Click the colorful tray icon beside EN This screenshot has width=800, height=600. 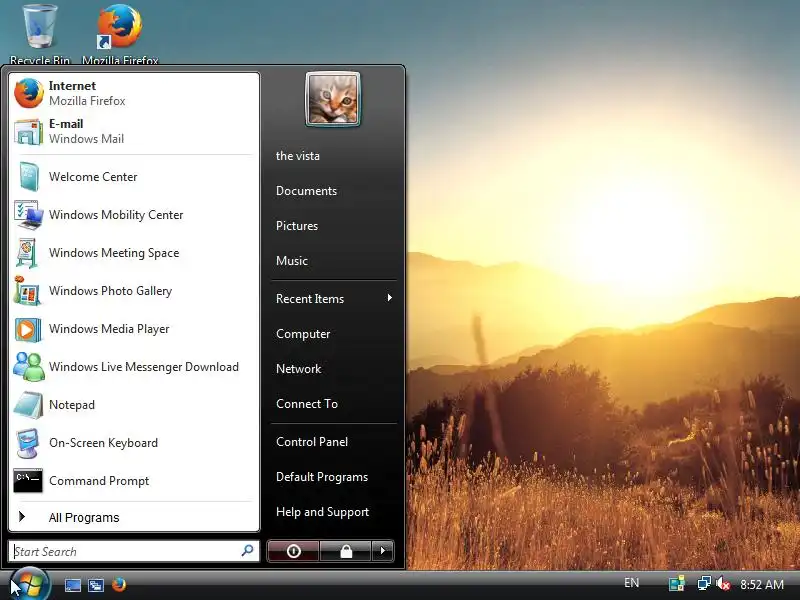click(677, 584)
